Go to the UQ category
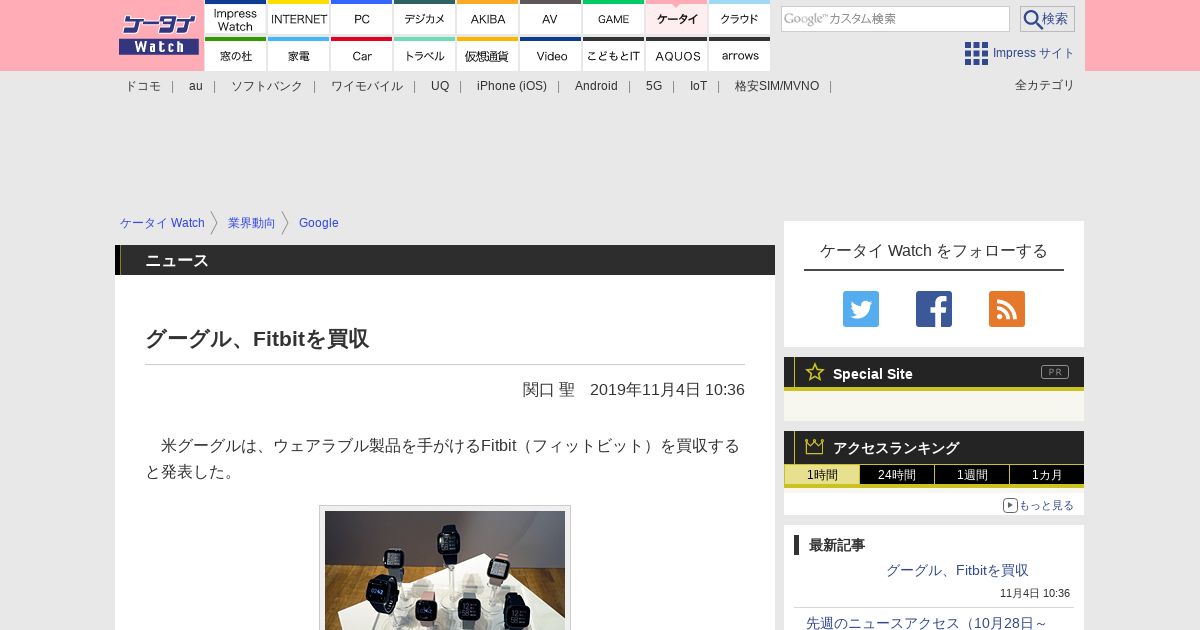 440,86
